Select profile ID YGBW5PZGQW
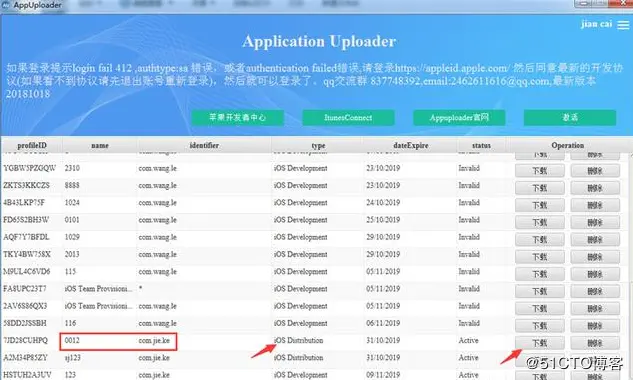633x380 pixels. tap(29, 168)
